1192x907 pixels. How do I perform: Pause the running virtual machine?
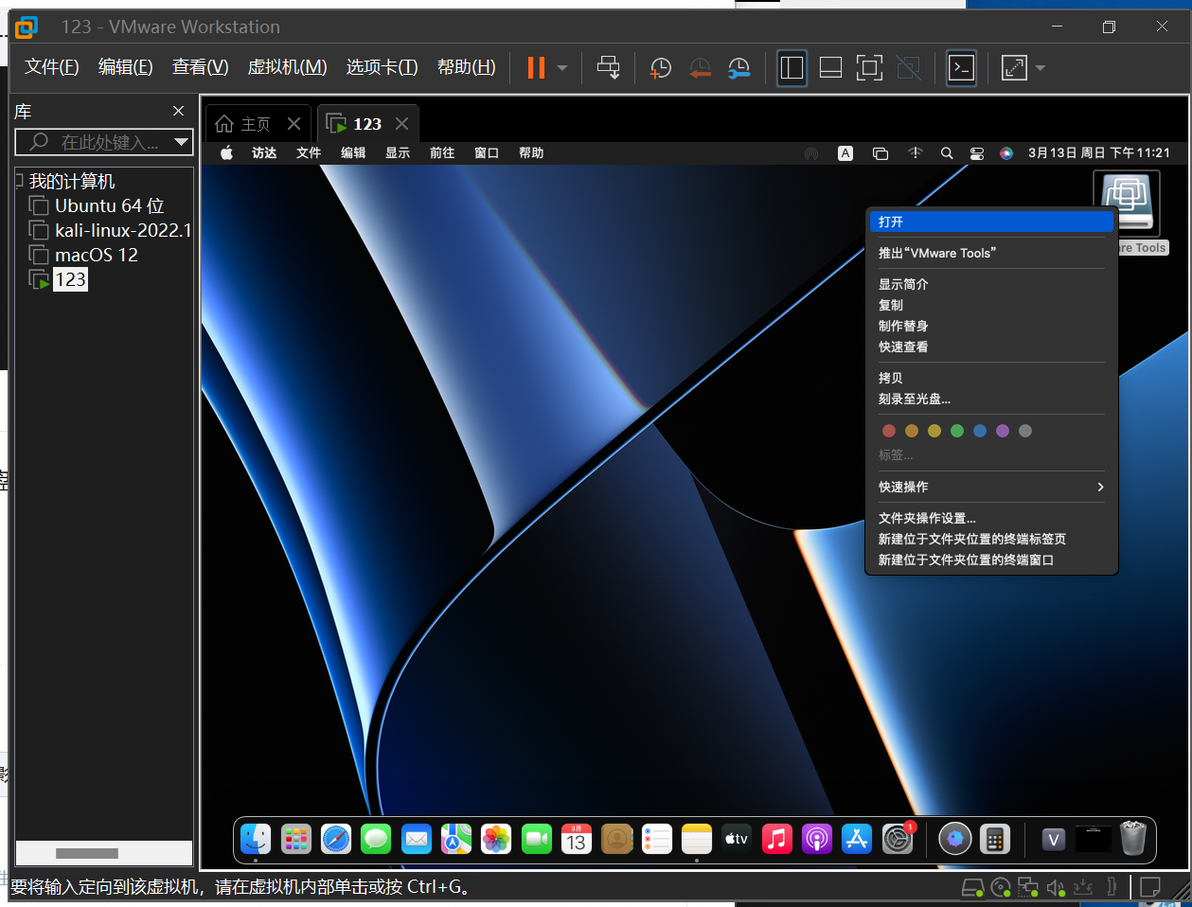[536, 68]
